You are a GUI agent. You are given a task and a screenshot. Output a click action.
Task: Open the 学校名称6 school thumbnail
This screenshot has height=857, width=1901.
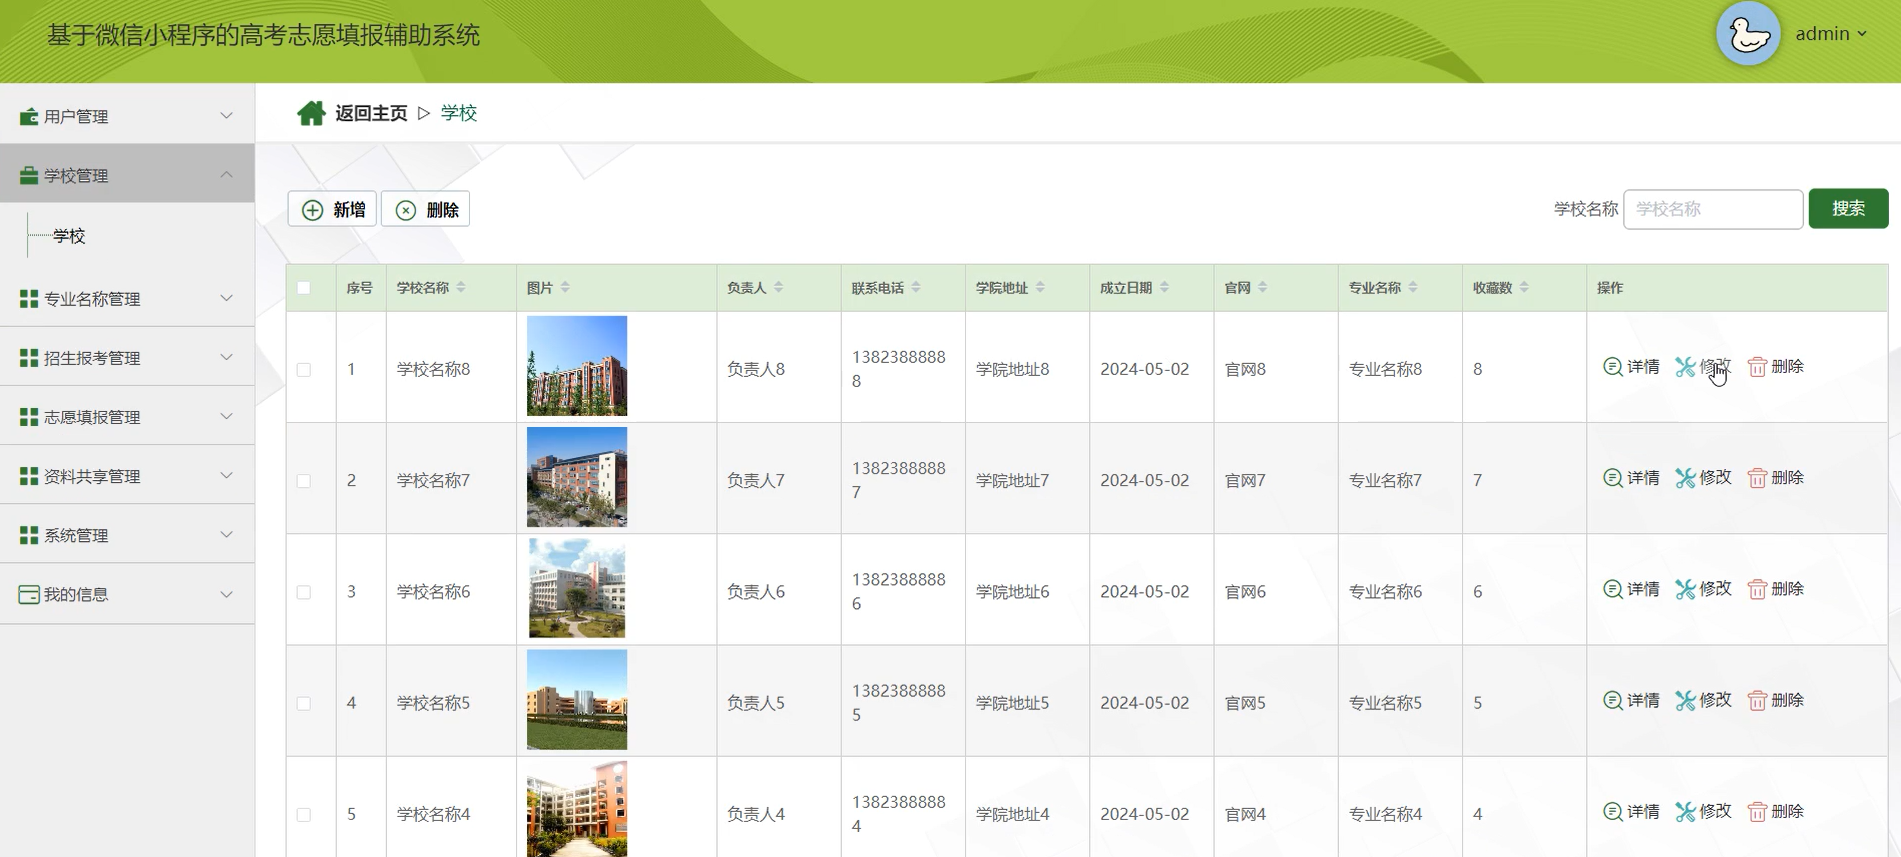pyautogui.click(x=577, y=588)
